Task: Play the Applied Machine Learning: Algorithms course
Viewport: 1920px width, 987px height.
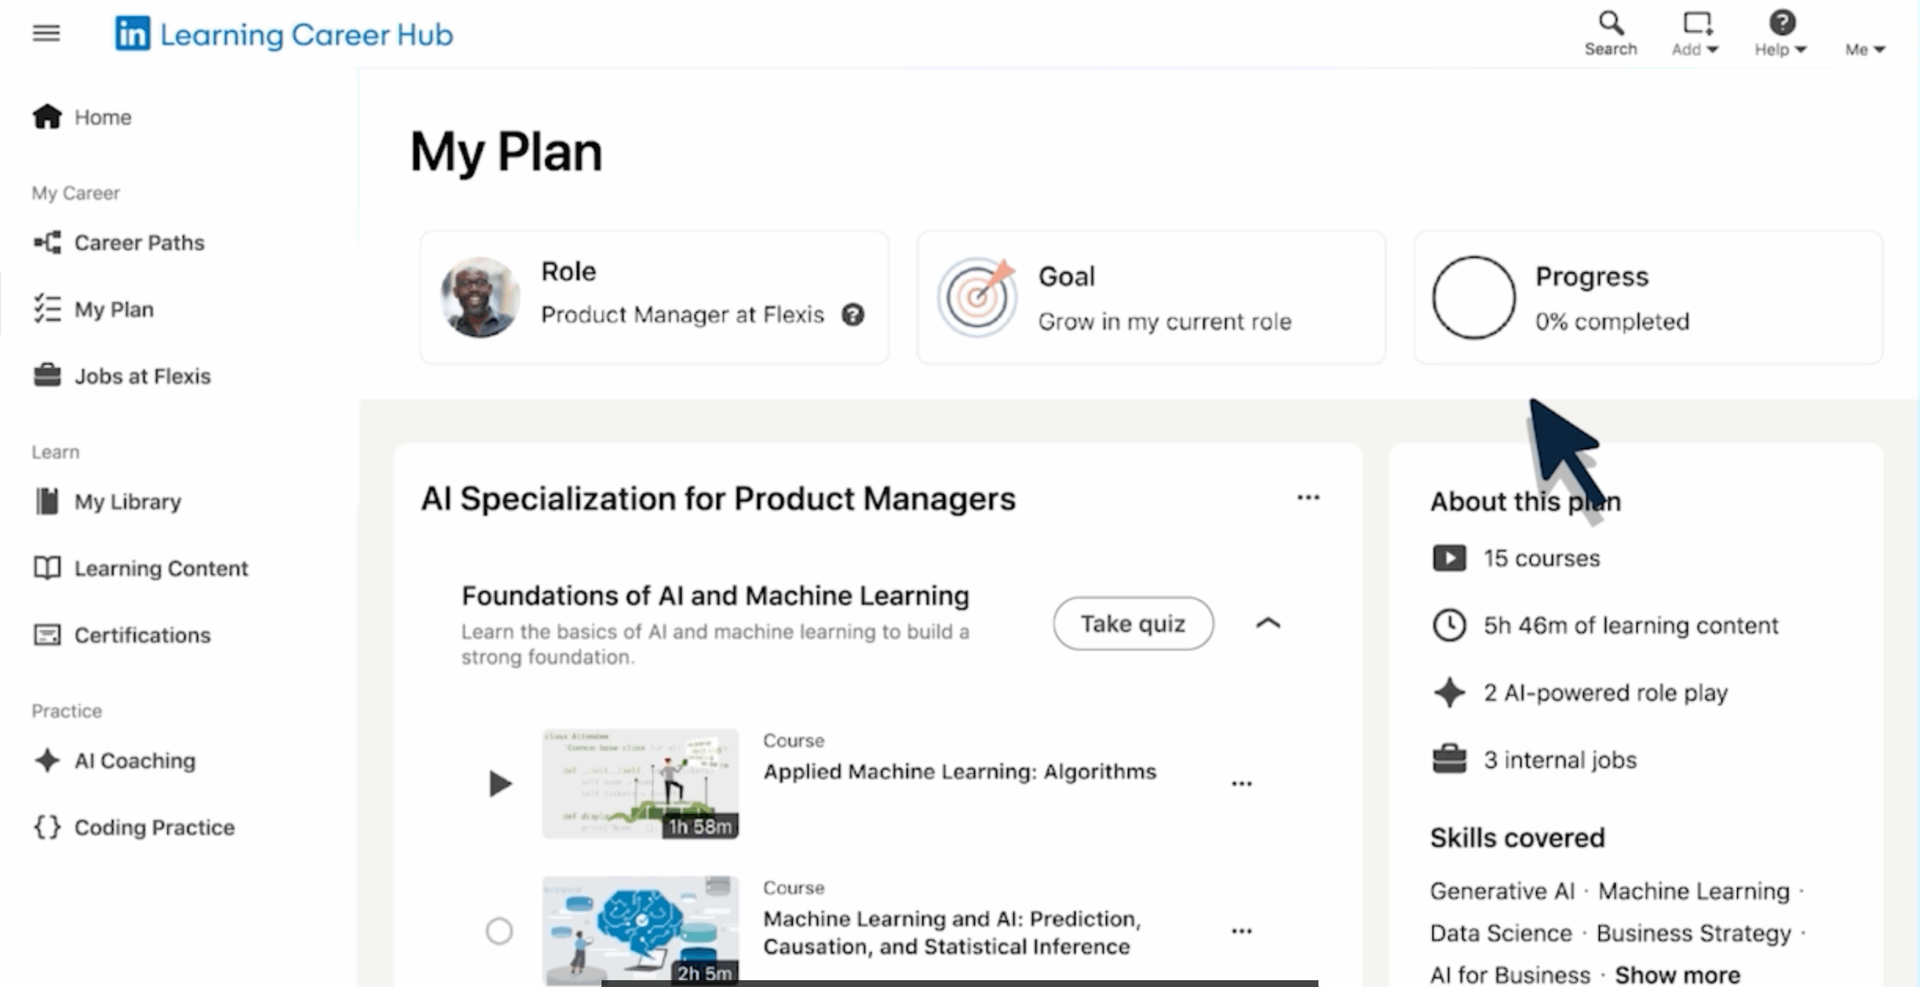Action: pos(500,783)
